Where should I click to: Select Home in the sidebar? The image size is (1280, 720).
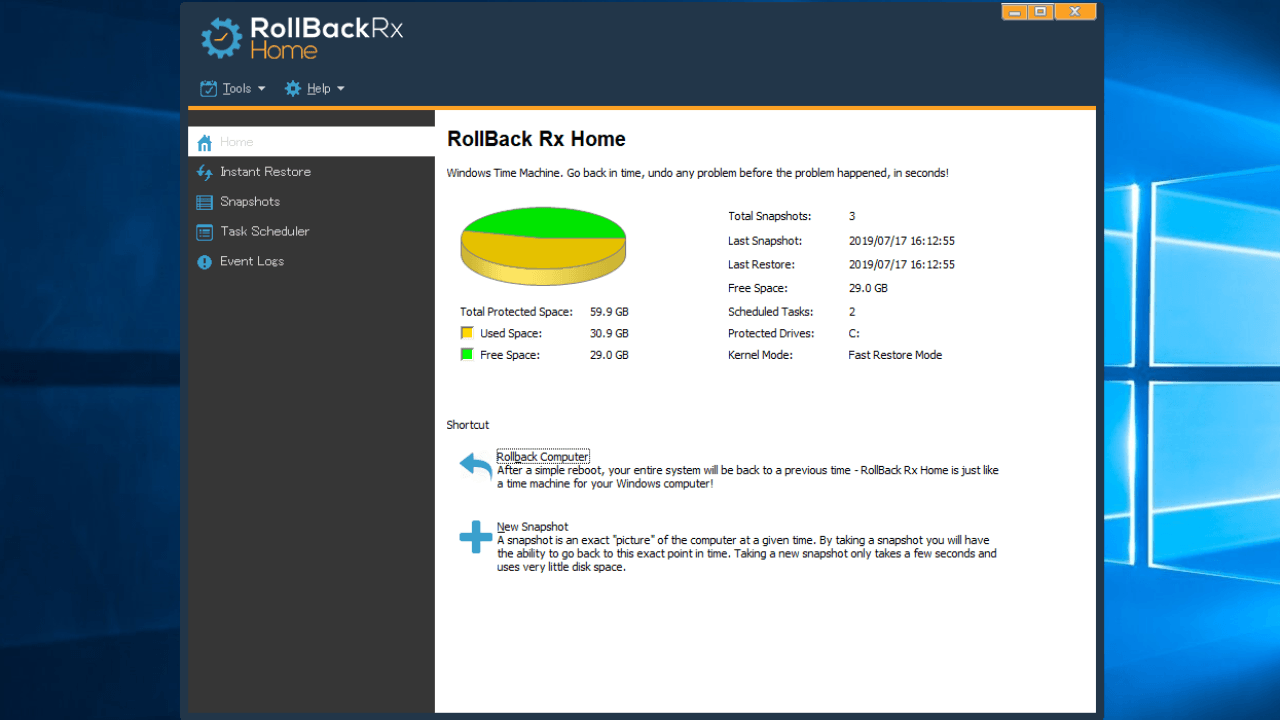pyautogui.click(x=311, y=142)
